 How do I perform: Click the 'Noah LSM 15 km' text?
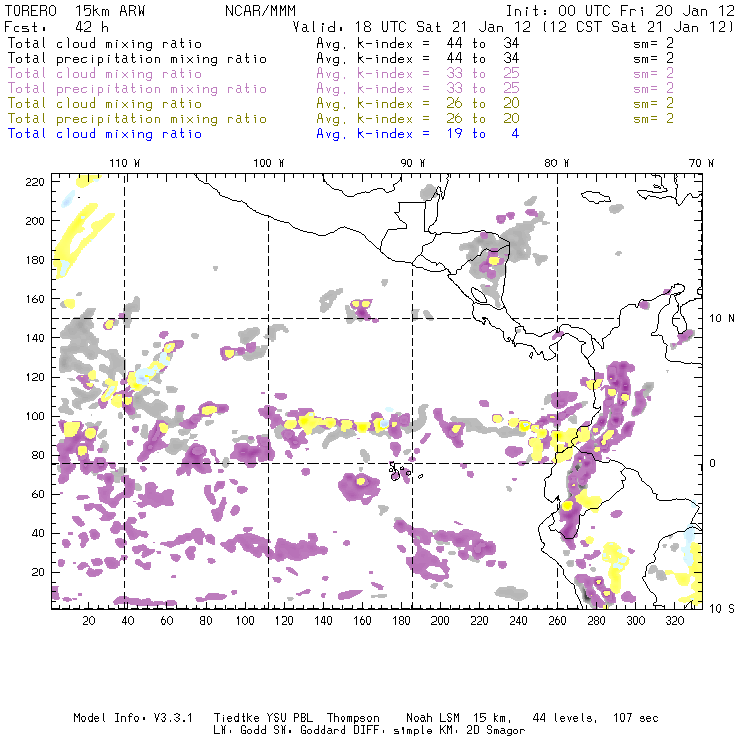click(x=459, y=718)
